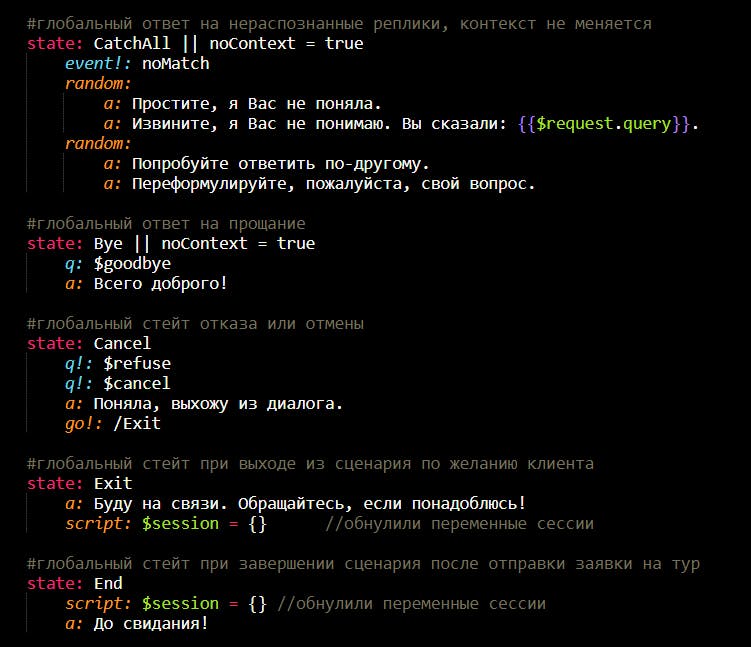Click 'Простите, я Вас не поняла.' line
The image size is (751, 647).
(x=256, y=104)
